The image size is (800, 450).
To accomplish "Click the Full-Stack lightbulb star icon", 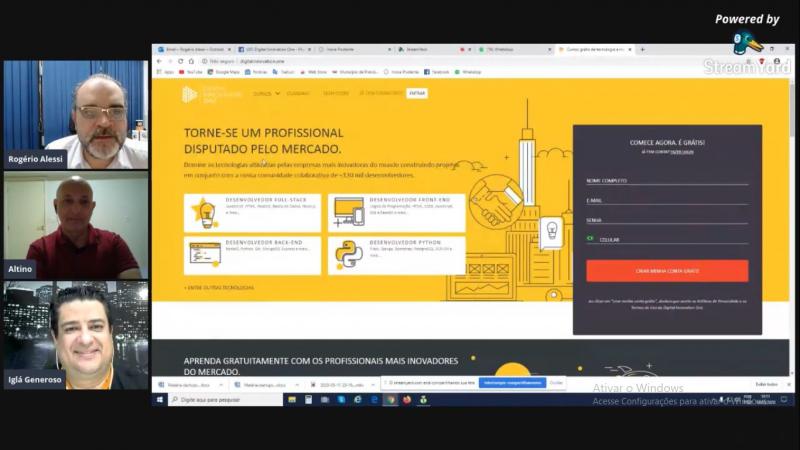I will (x=205, y=213).
